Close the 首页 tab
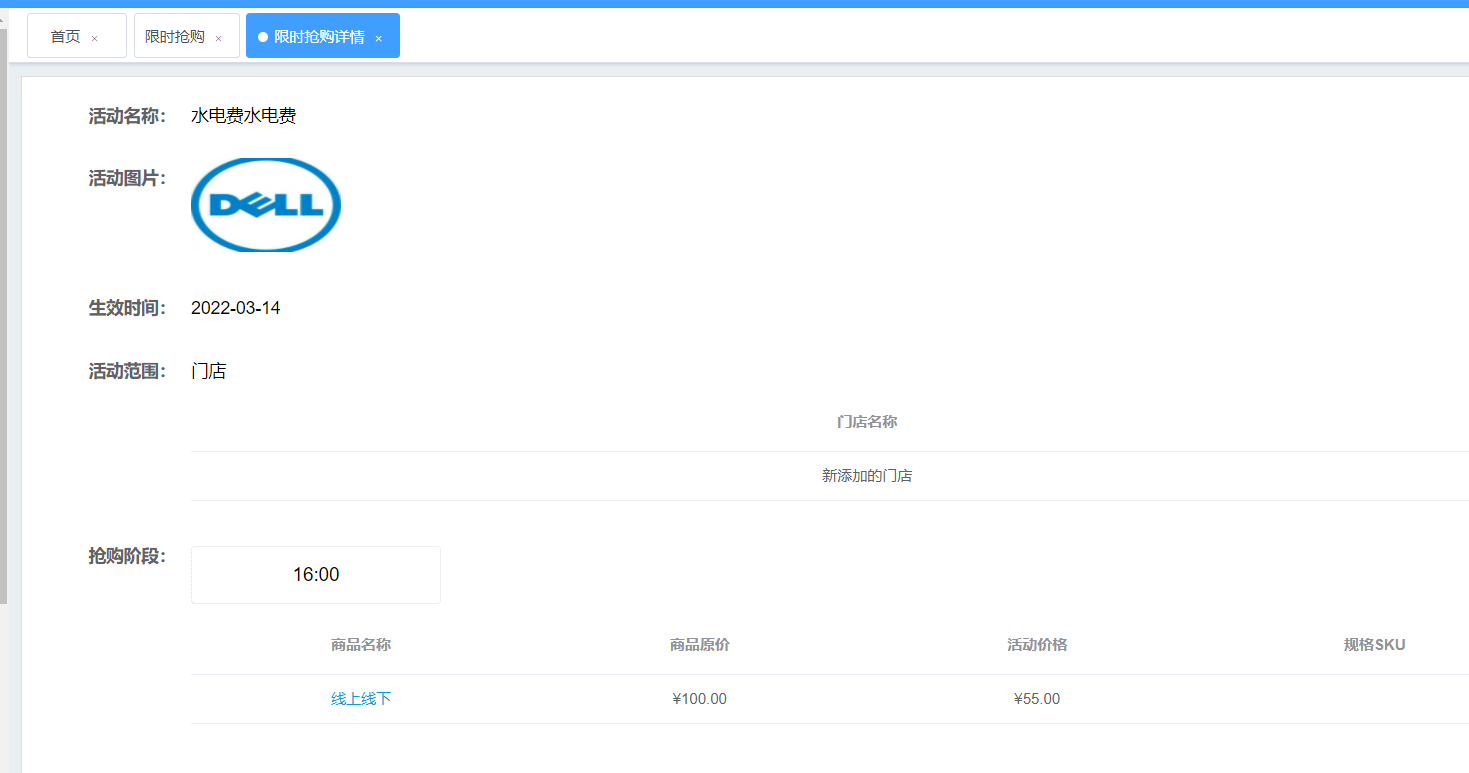The height and width of the screenshot is (773, 1469). (95, 38)
